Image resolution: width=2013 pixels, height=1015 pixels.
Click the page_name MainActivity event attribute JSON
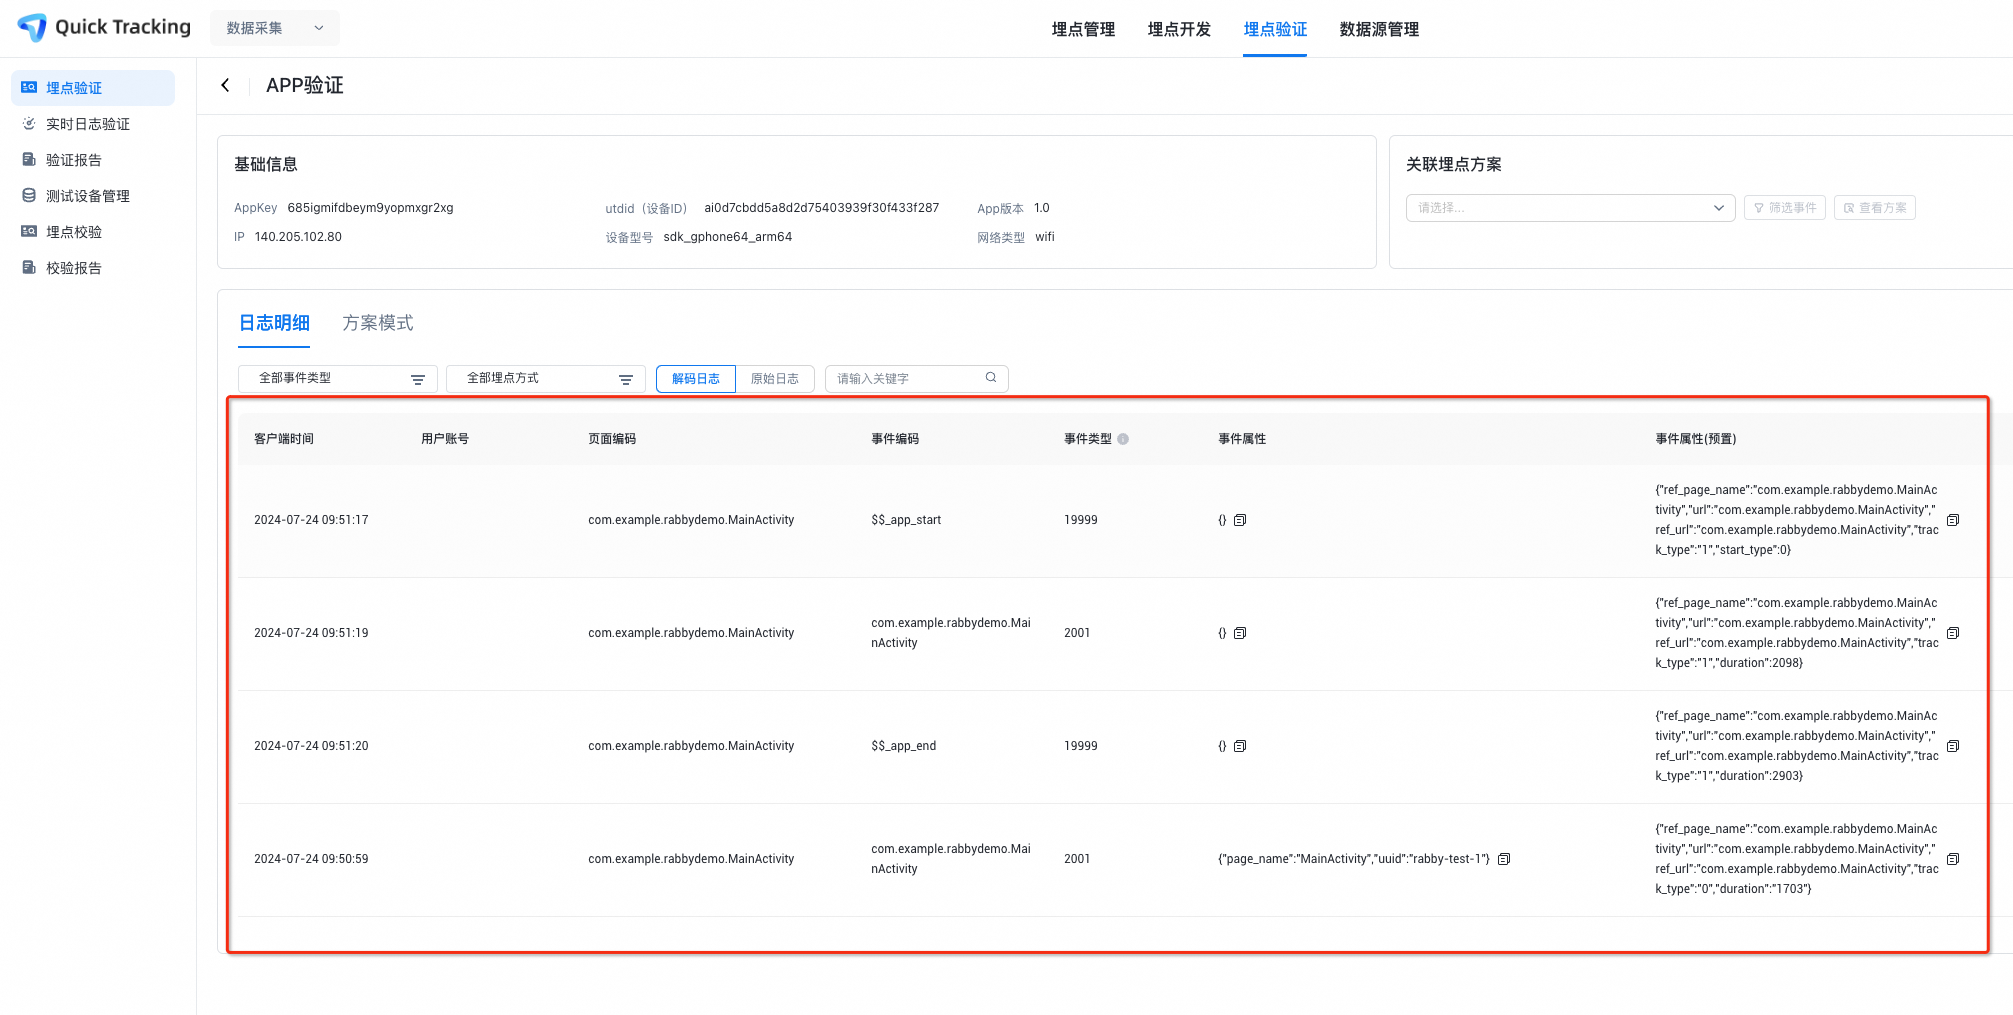click(x=1354, y=859)
